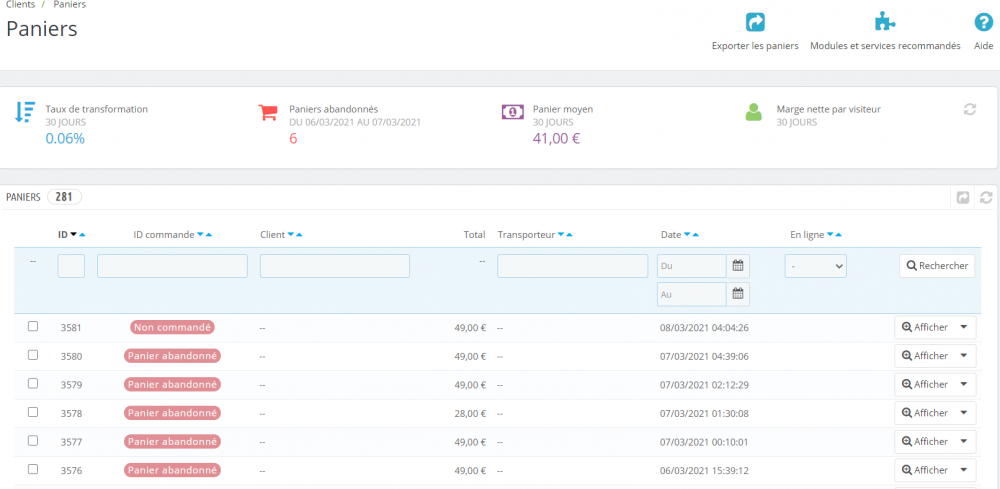Open the Aide help icon

click(x=983, y=23)
